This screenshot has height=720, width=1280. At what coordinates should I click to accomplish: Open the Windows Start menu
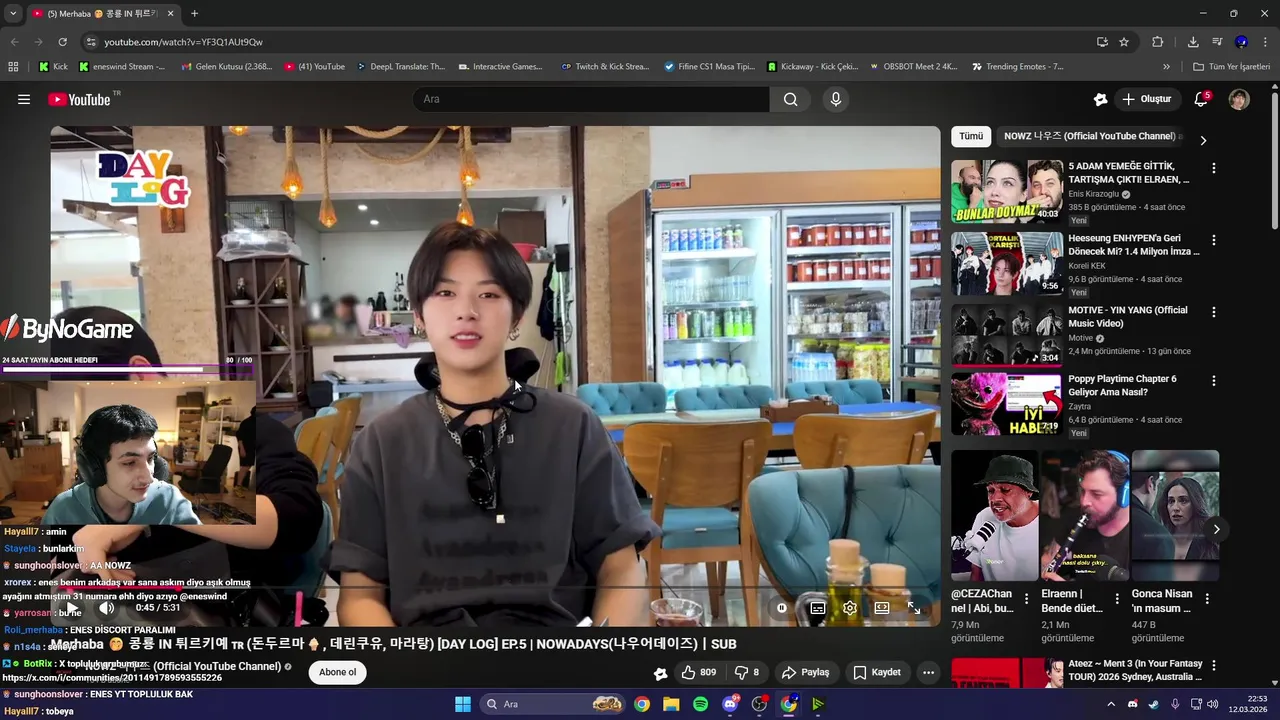tap(463, 704)
